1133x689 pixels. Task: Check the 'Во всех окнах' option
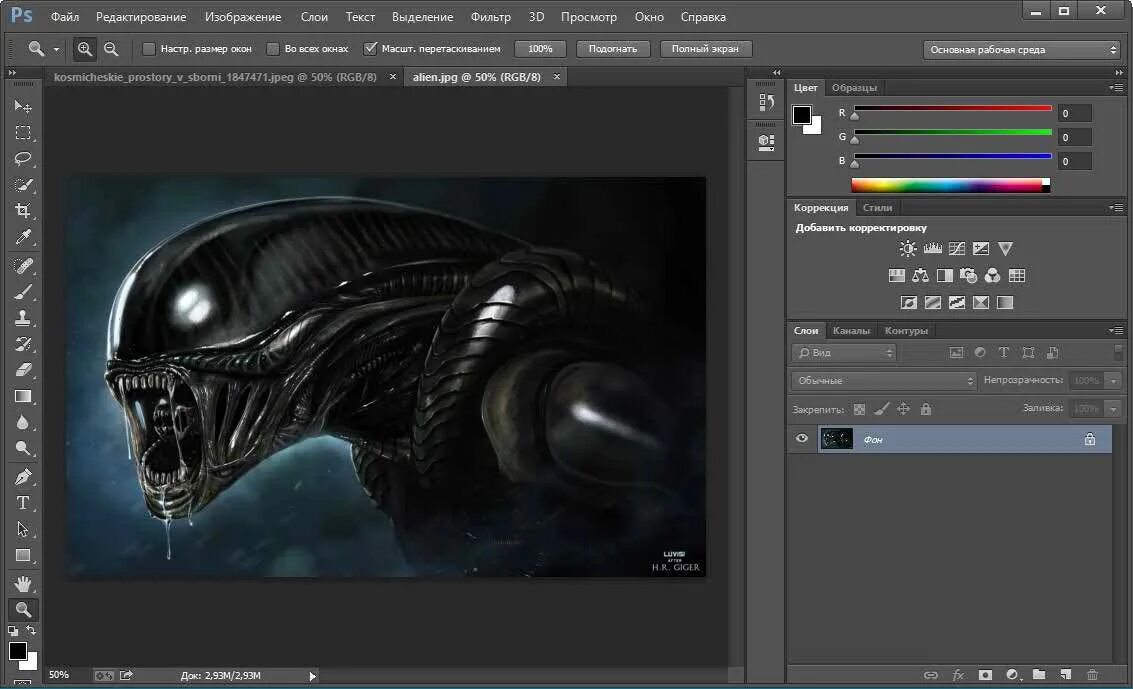273,49
